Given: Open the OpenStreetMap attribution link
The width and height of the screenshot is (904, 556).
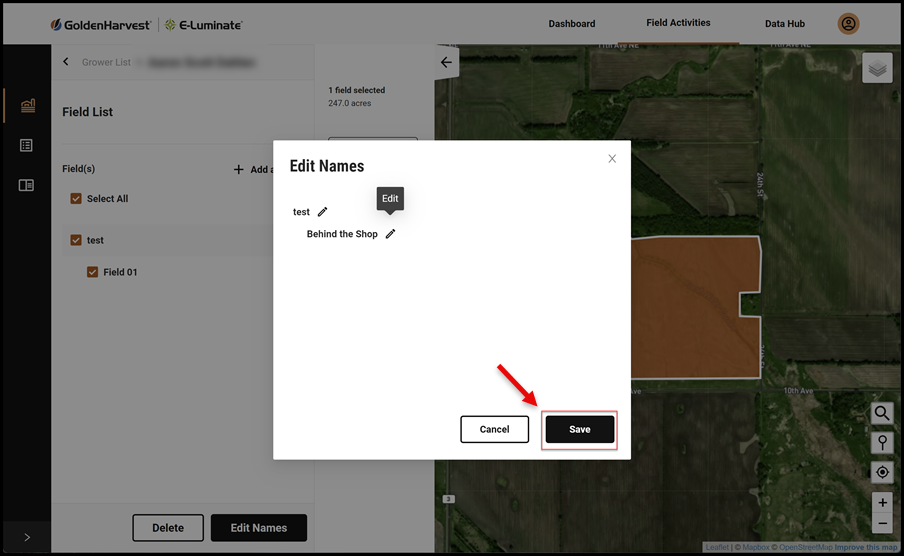Looking at the screenshot, I should coord(806,547).
